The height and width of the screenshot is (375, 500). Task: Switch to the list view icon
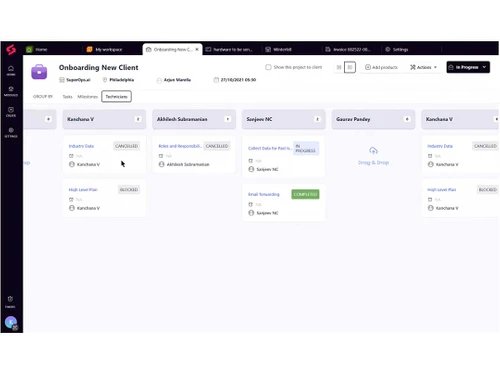coord(339,67)
